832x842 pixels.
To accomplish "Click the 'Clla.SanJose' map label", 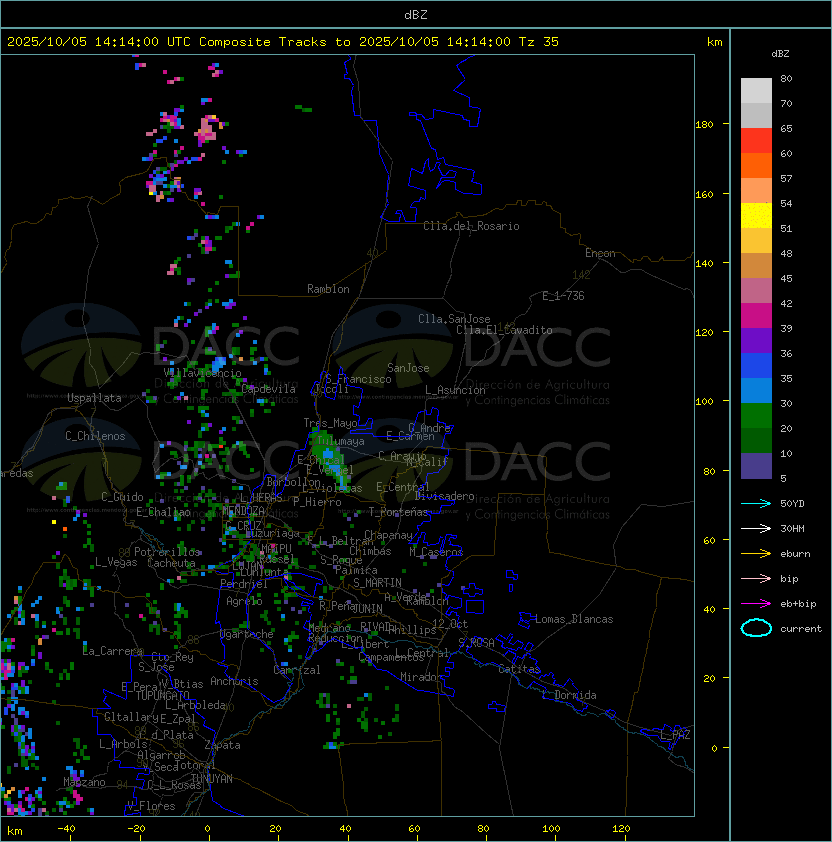I will point(454,319).
